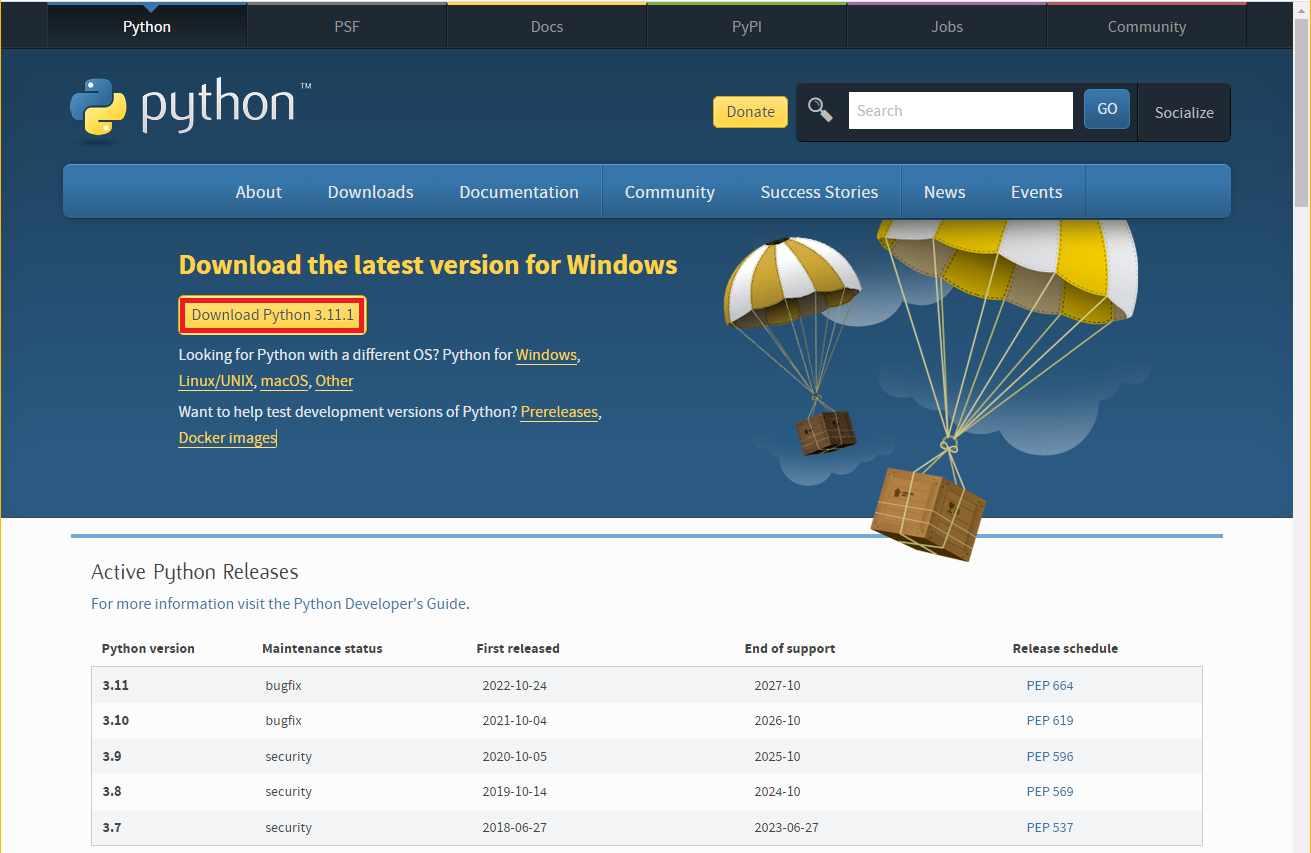Click version 3.11 in the table
The image size is (1311, 853).
coord(116,686)
